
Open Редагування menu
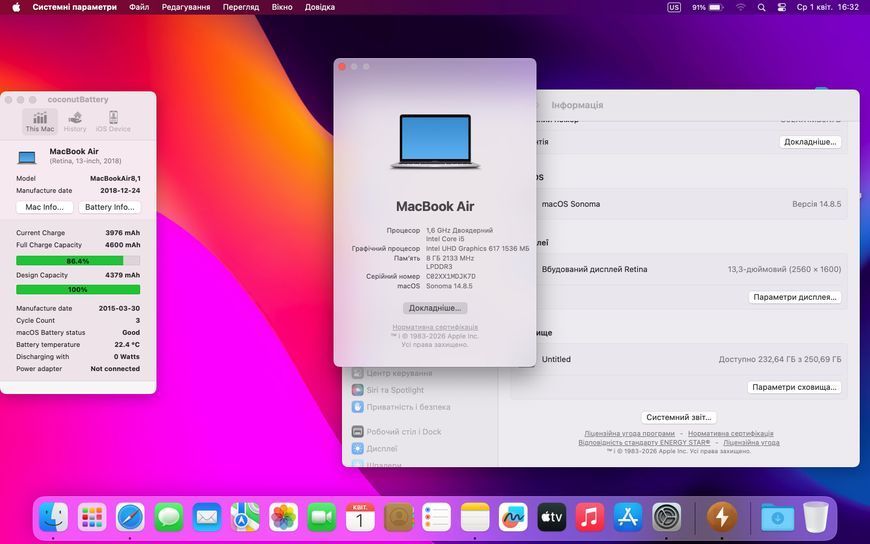coord(186,7)
